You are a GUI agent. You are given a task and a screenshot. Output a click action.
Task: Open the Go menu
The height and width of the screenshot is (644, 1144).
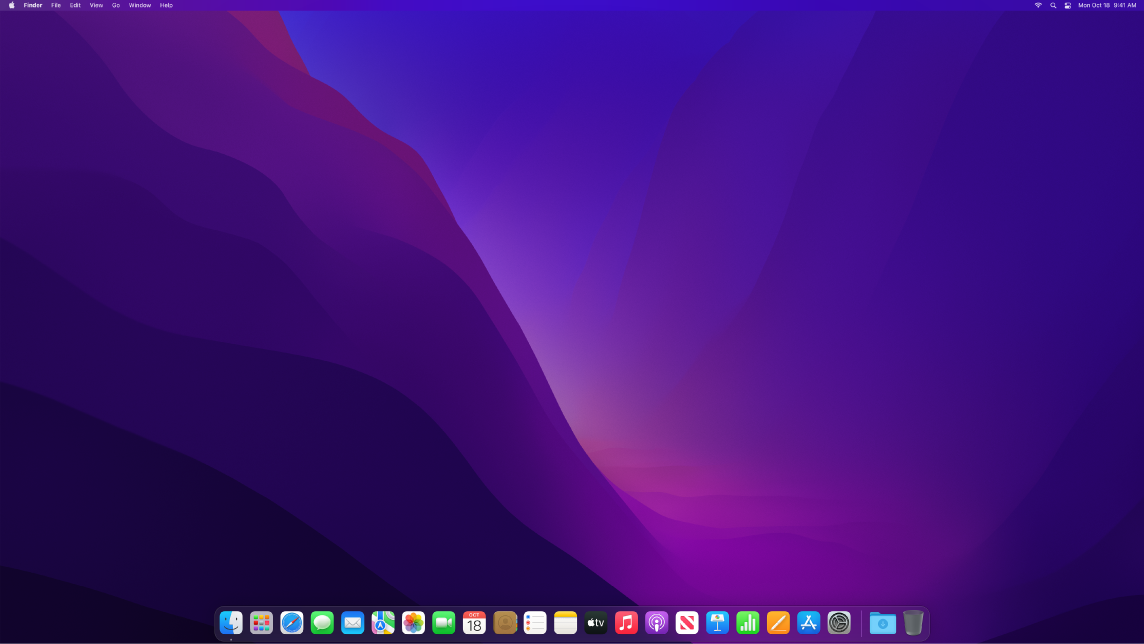pyautogui.click(x=115, y=5)
